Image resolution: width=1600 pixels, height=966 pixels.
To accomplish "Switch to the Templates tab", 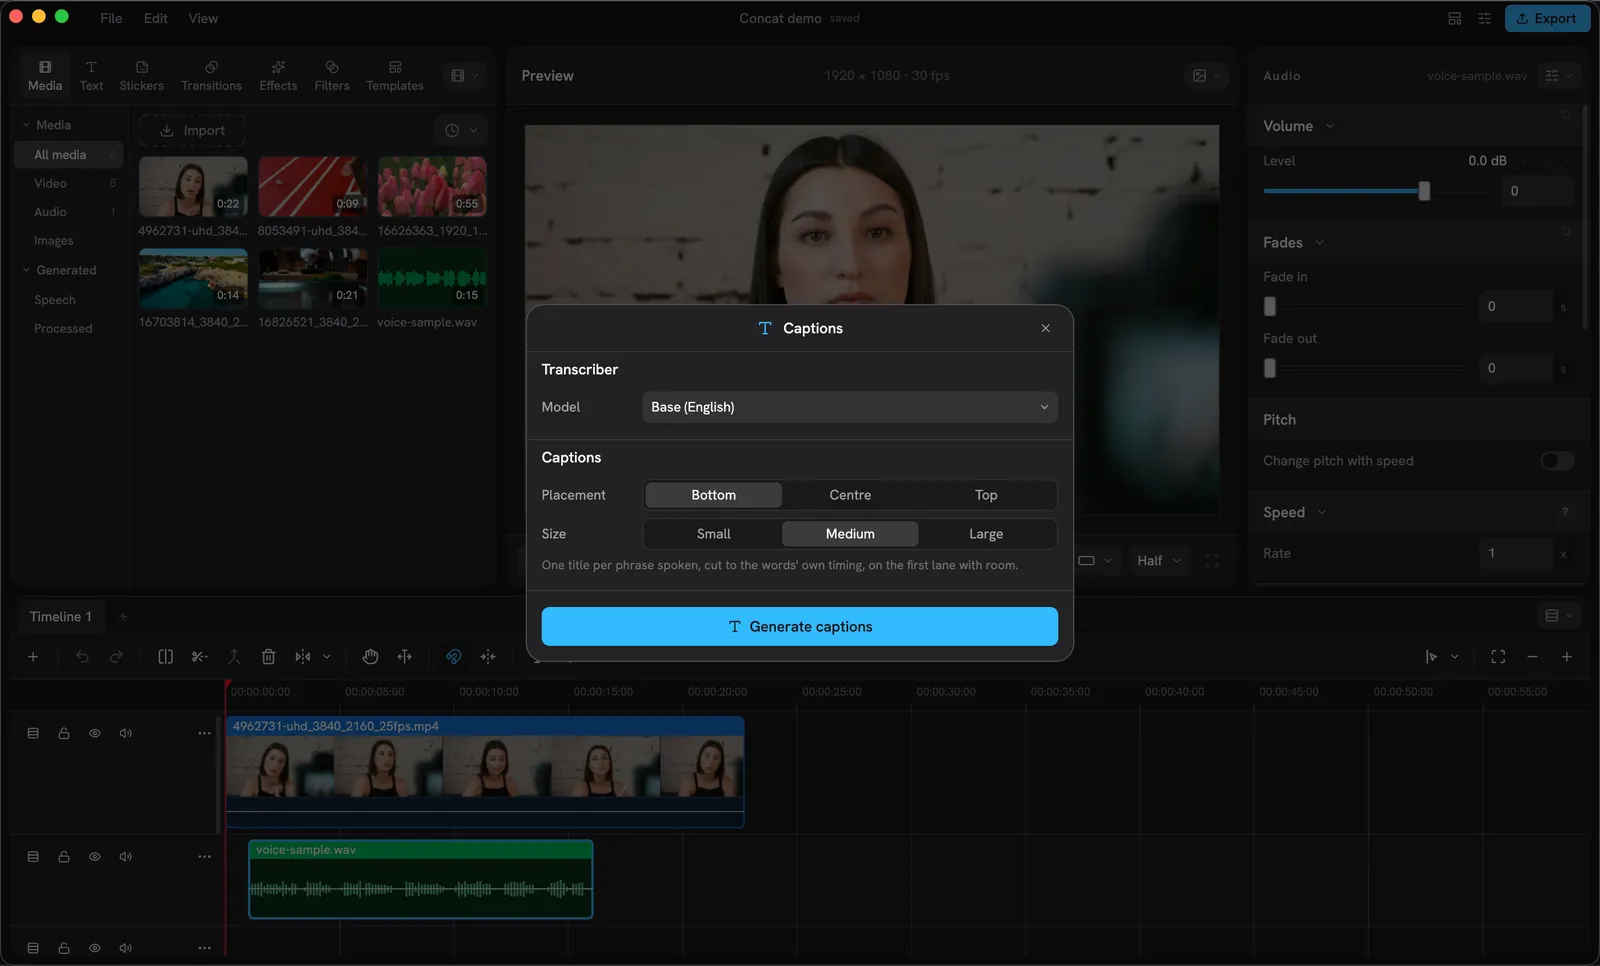I will coord(395,76).
